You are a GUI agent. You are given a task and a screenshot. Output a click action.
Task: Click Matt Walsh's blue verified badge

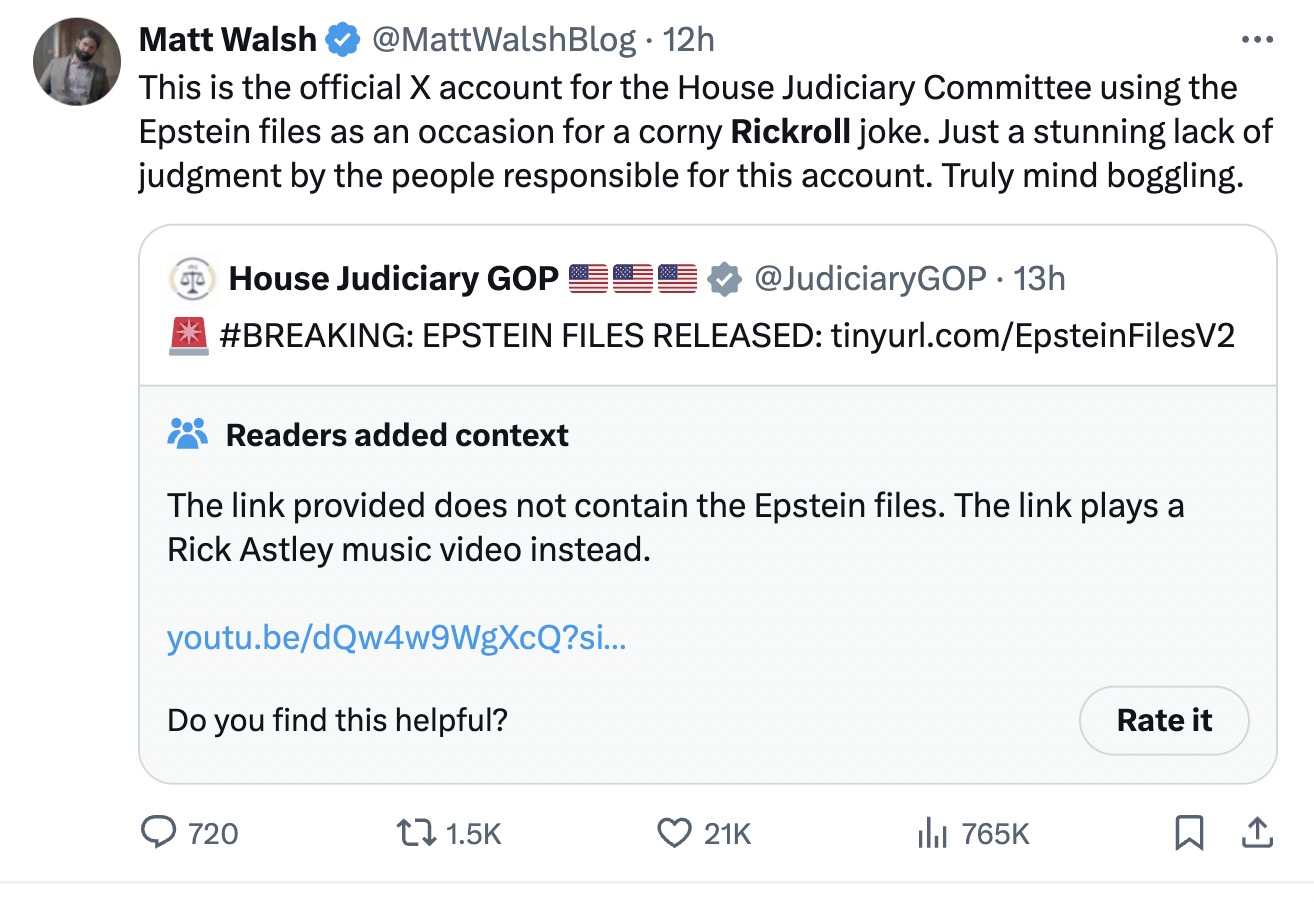[x=344, y=40]
